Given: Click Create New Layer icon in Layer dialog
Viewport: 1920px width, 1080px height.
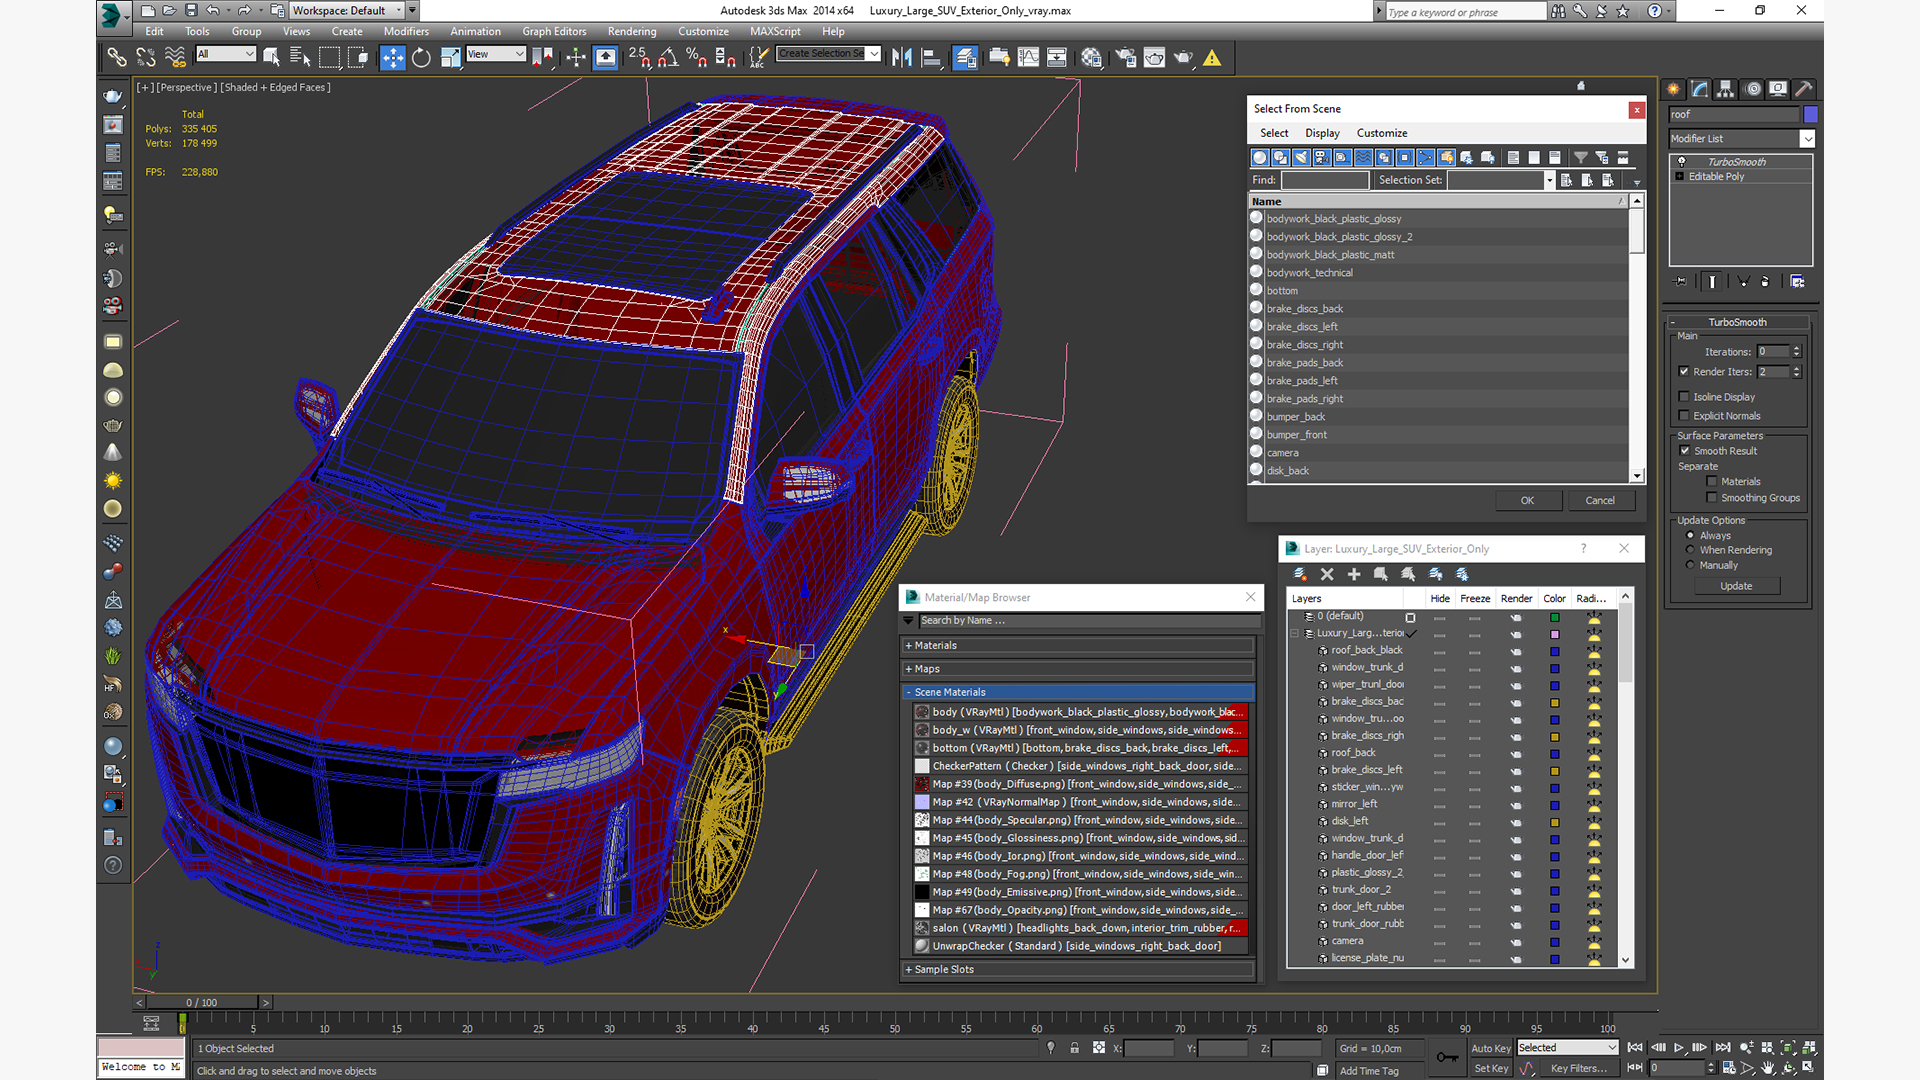Looking at the screenshot, I should (x=1300, y=574).
